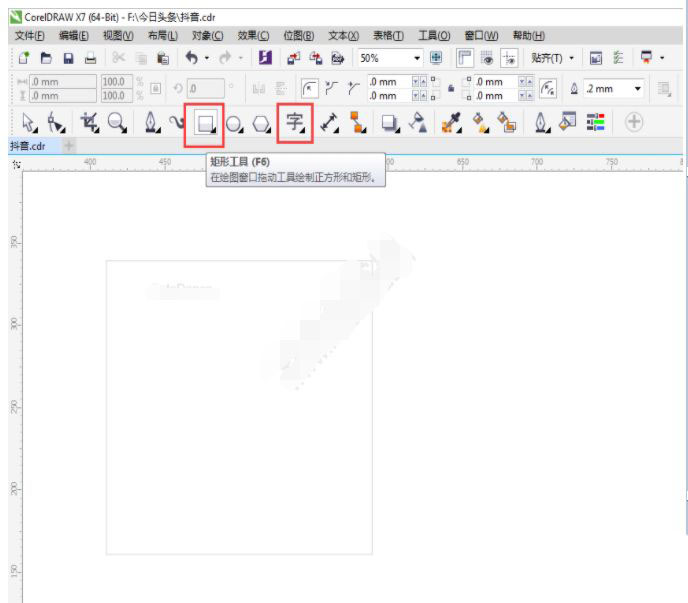Open the 效果(C) menu
688x603 pixels.
(x=253, y=36)
